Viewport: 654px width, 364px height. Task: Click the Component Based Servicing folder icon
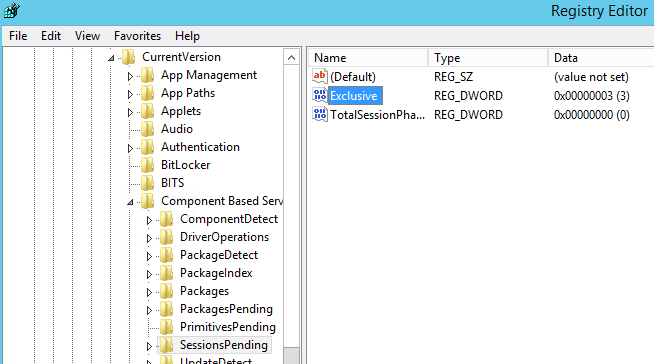pyautogui.click(x=147, y=201)
